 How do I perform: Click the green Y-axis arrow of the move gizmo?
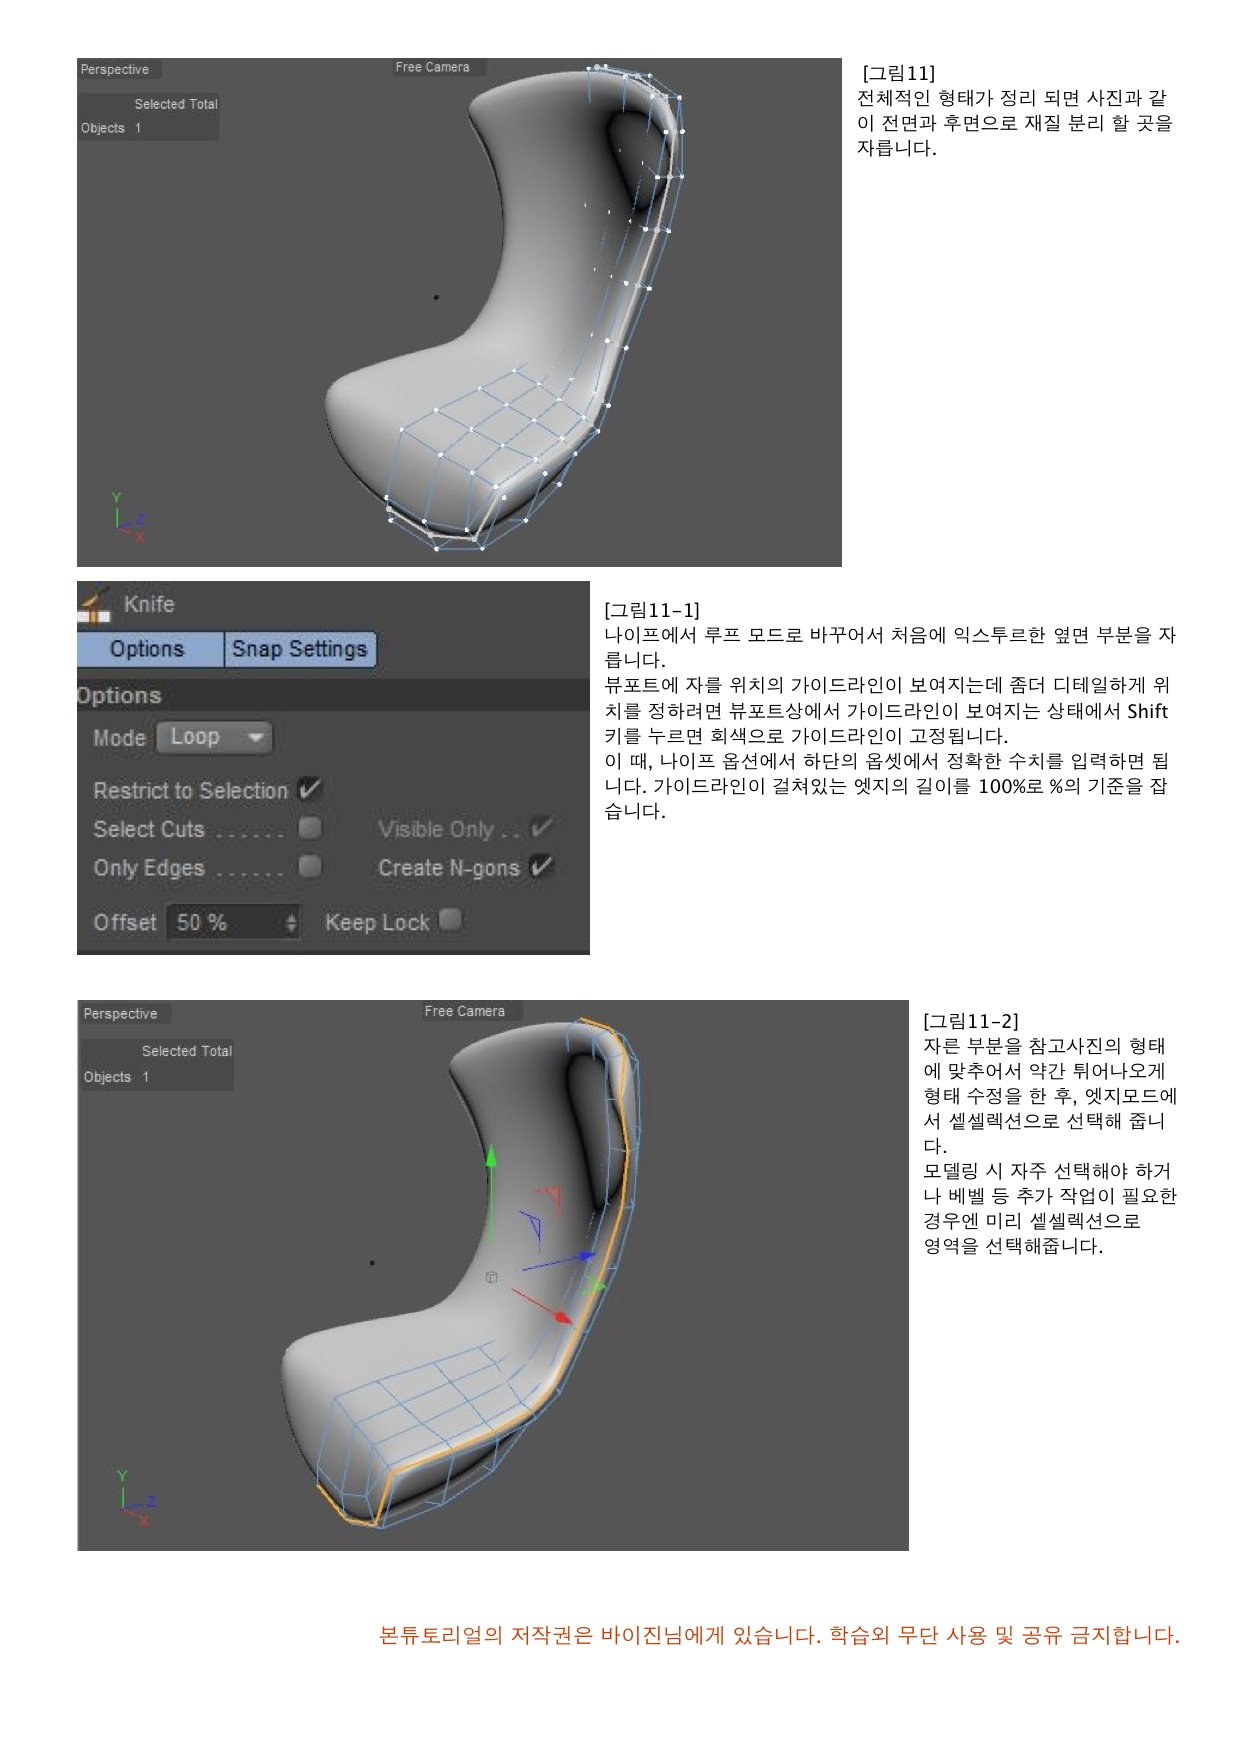click(x=491, y=1160)
